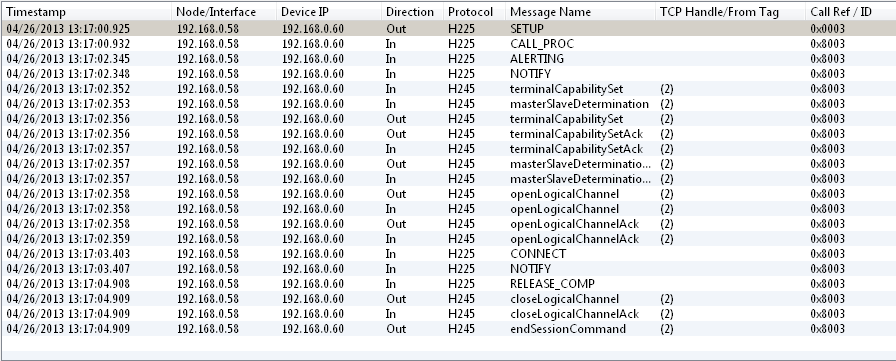Select the masterSlaveDetermination row with direction In
This screenshot has width=896, height=361.
pos(449,104)
